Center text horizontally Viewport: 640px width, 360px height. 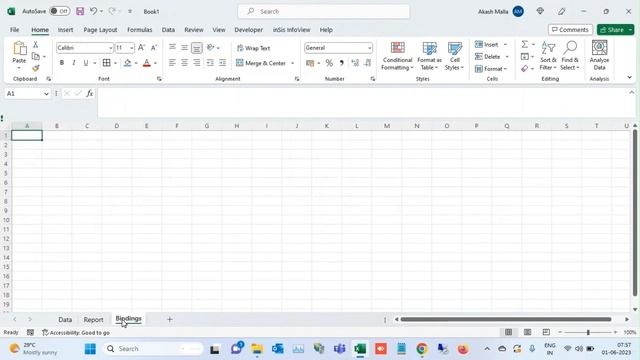point(184,63)
